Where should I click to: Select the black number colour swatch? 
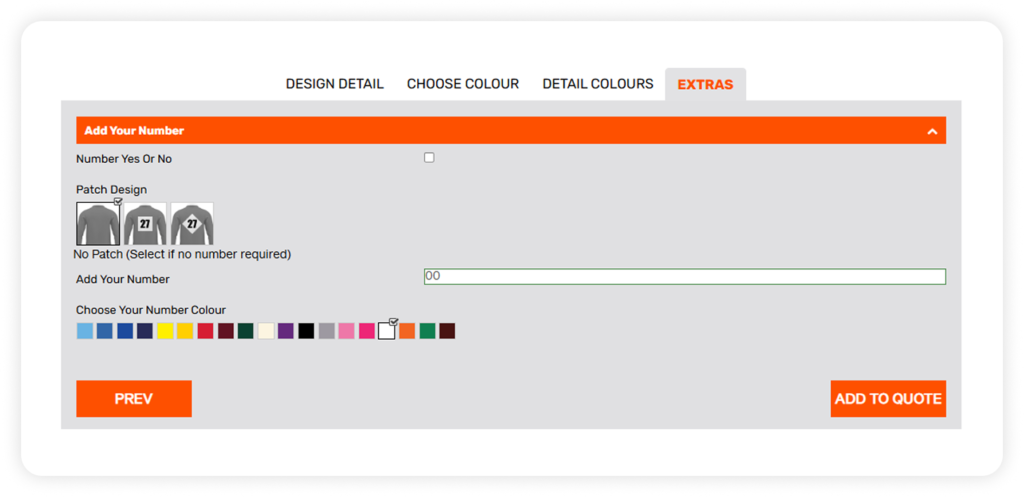[x=306, y=331]
